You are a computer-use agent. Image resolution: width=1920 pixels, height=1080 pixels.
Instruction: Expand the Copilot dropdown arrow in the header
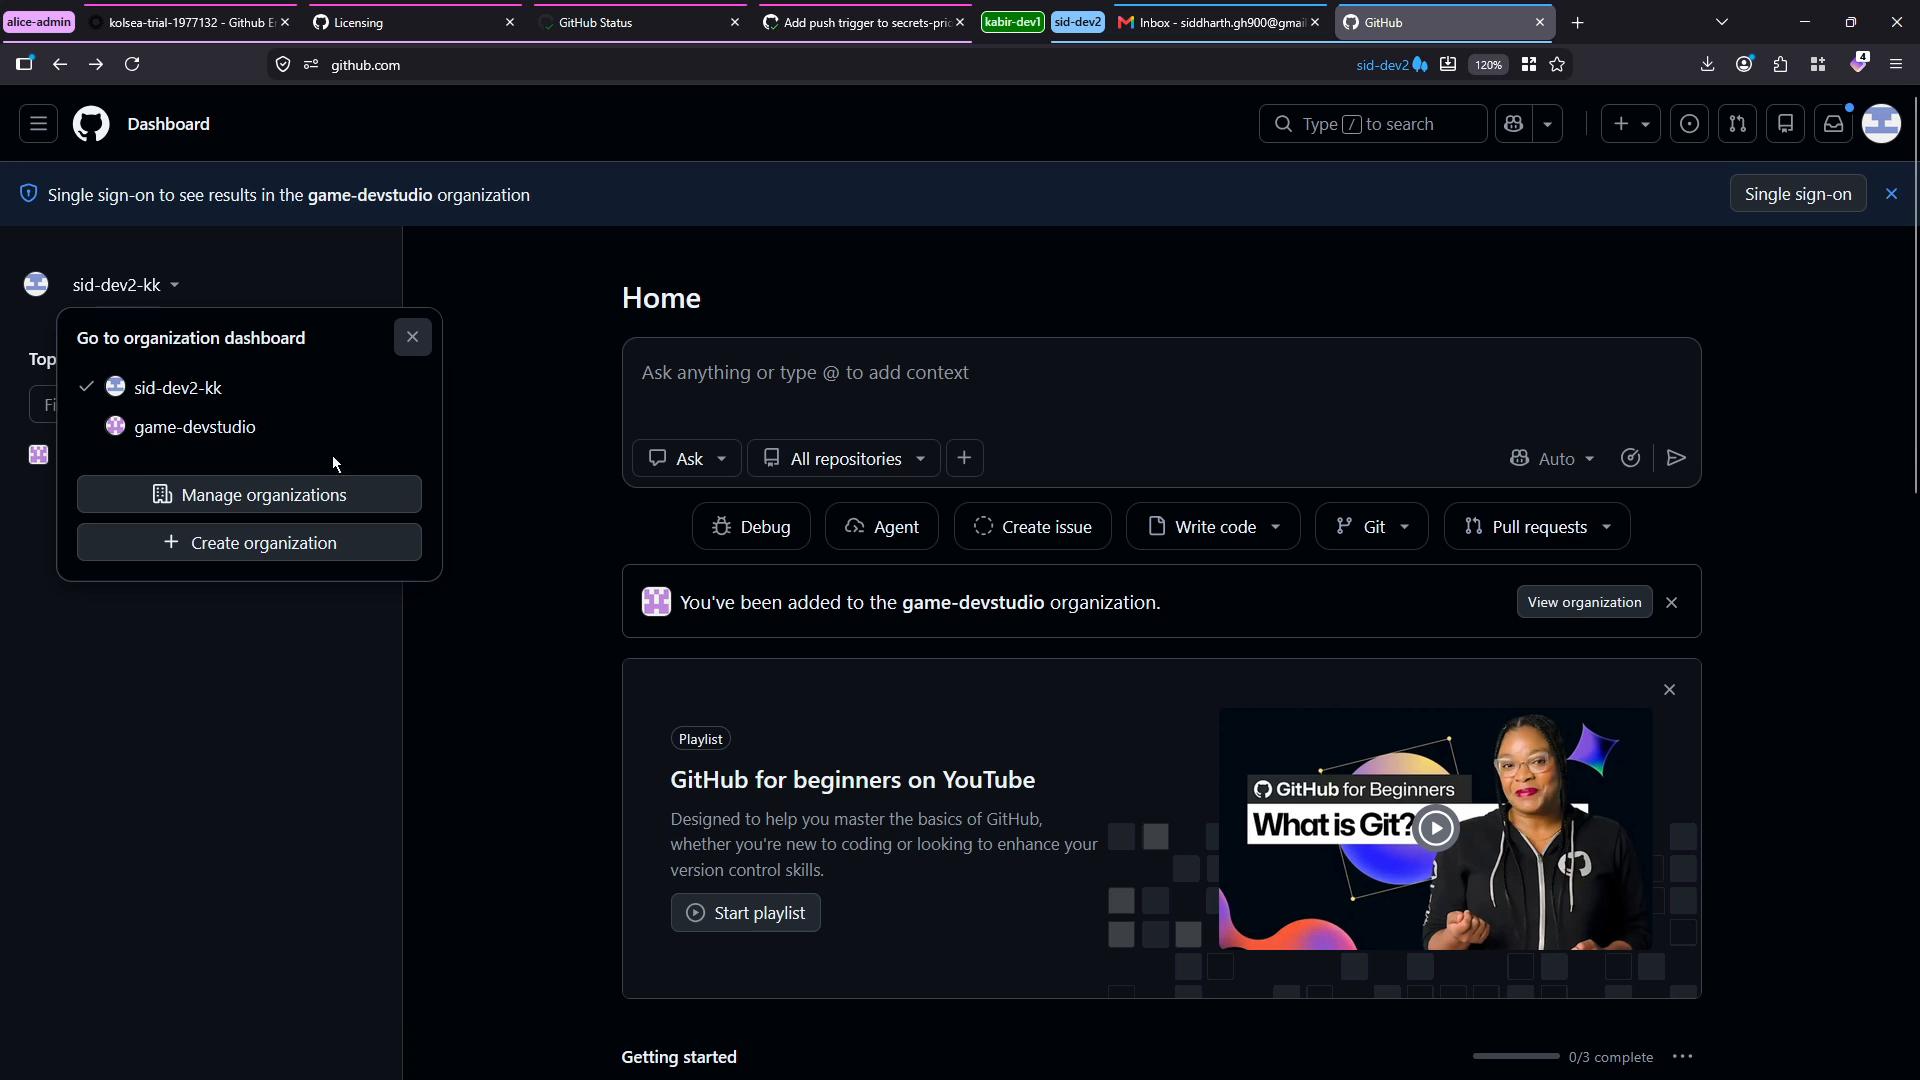1548,124
